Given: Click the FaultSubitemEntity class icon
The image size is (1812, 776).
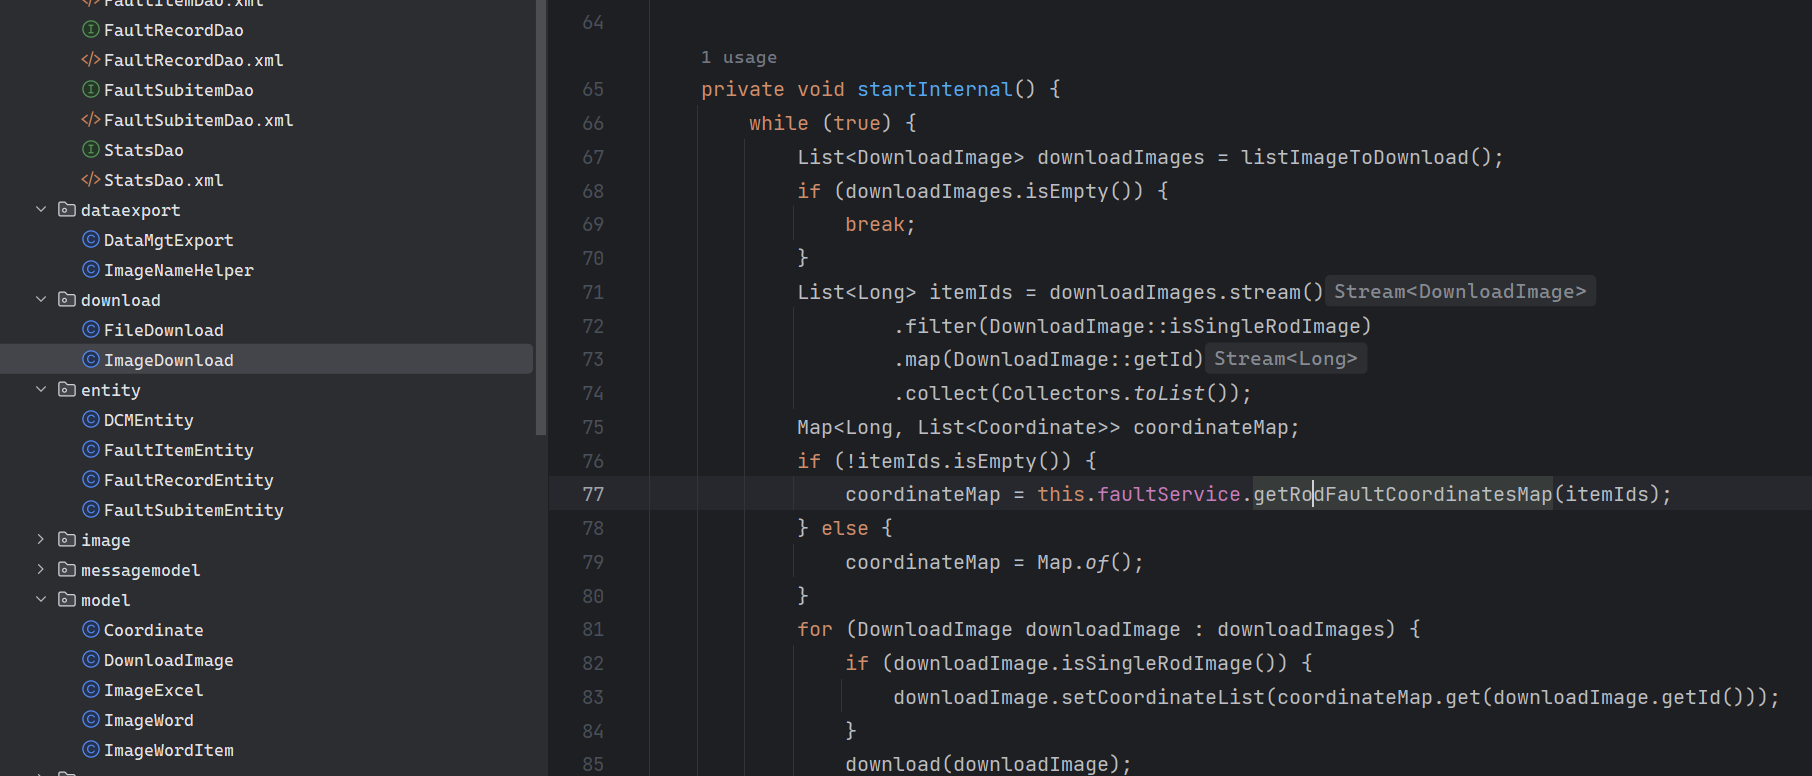Looking at the screenshot, I should [x=90, y=510].
